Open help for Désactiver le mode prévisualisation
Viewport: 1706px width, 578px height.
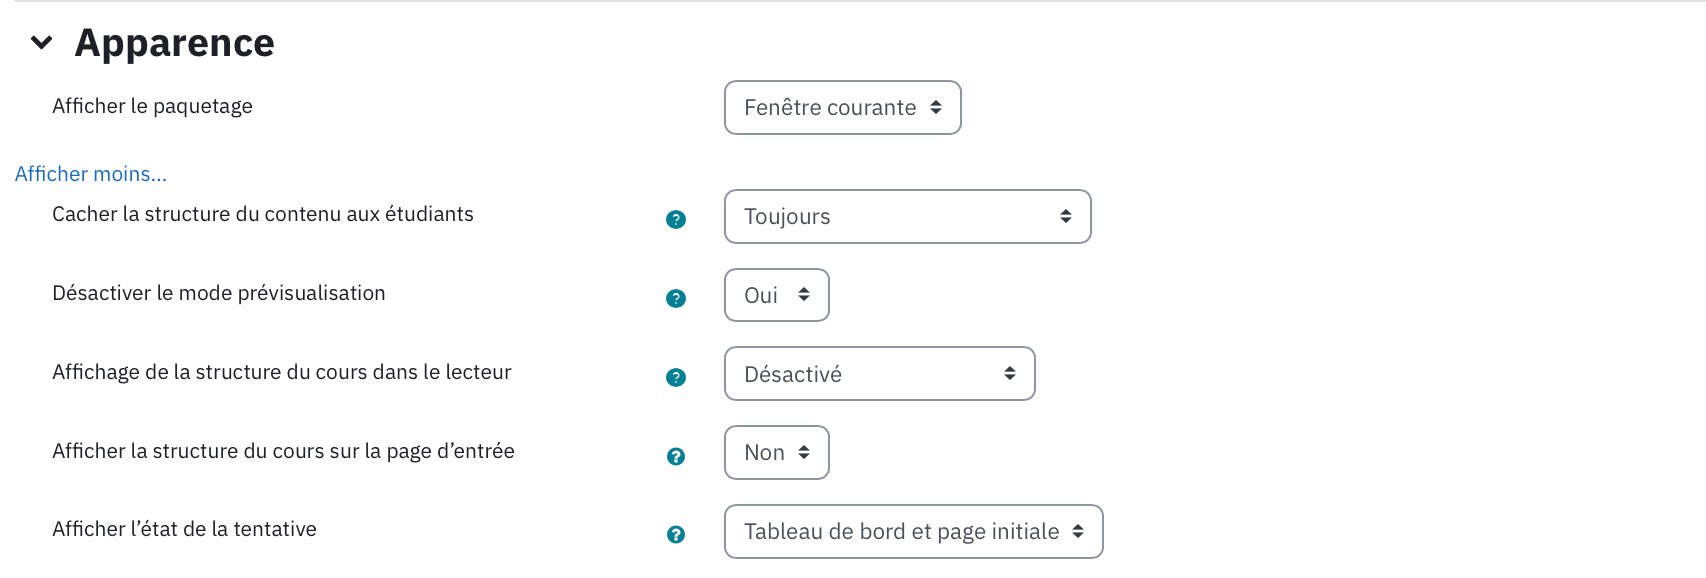676,298
